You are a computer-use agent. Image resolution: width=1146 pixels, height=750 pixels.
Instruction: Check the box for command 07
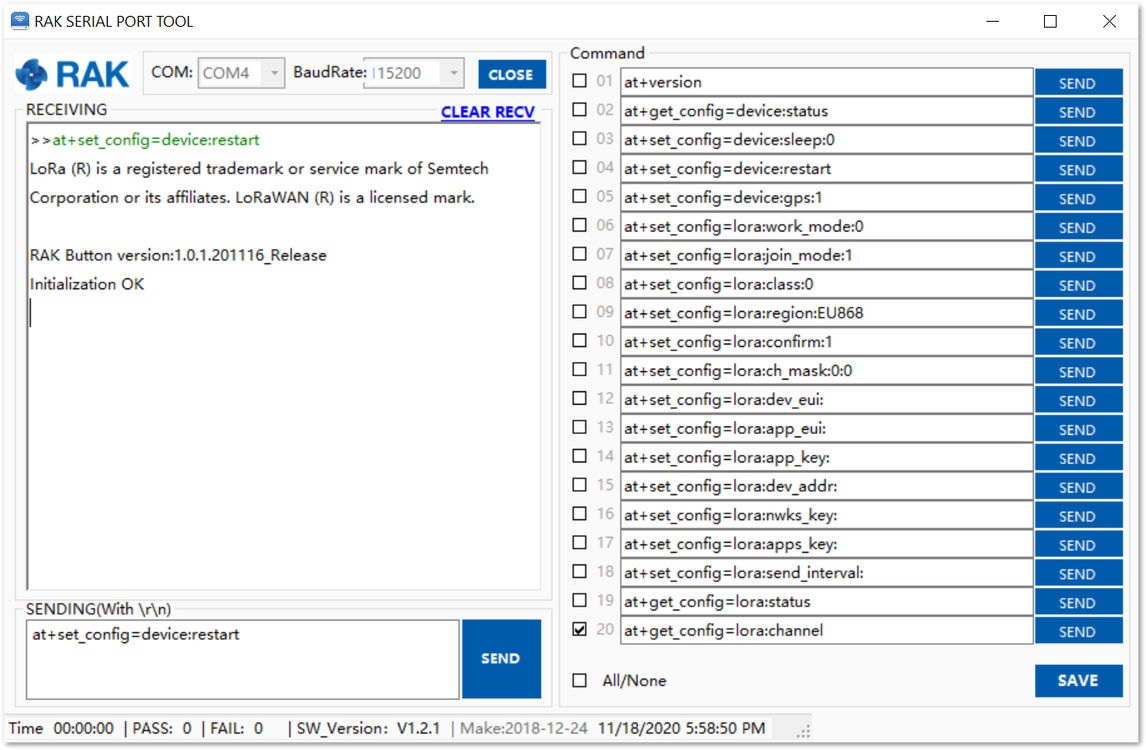(580, 254)
